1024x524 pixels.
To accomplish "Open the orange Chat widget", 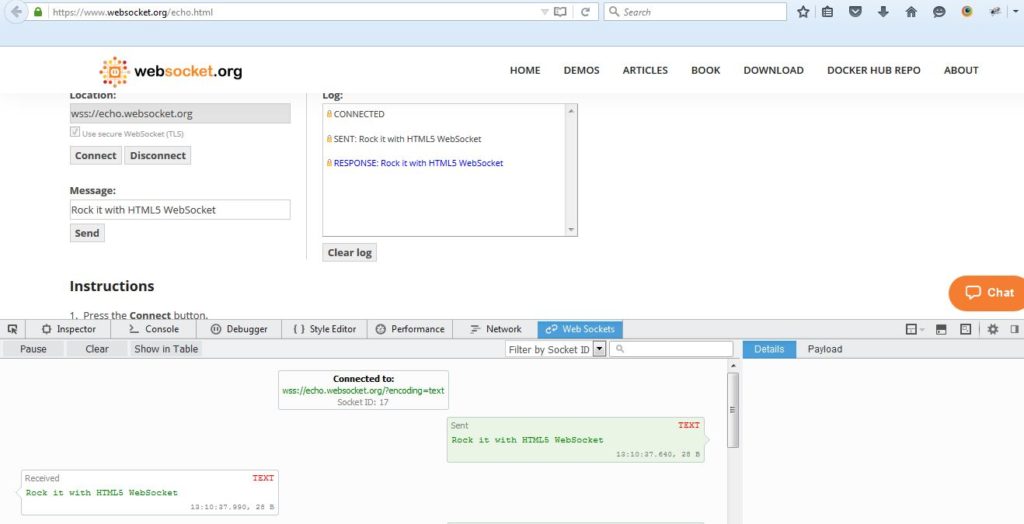I will [987, 293].
